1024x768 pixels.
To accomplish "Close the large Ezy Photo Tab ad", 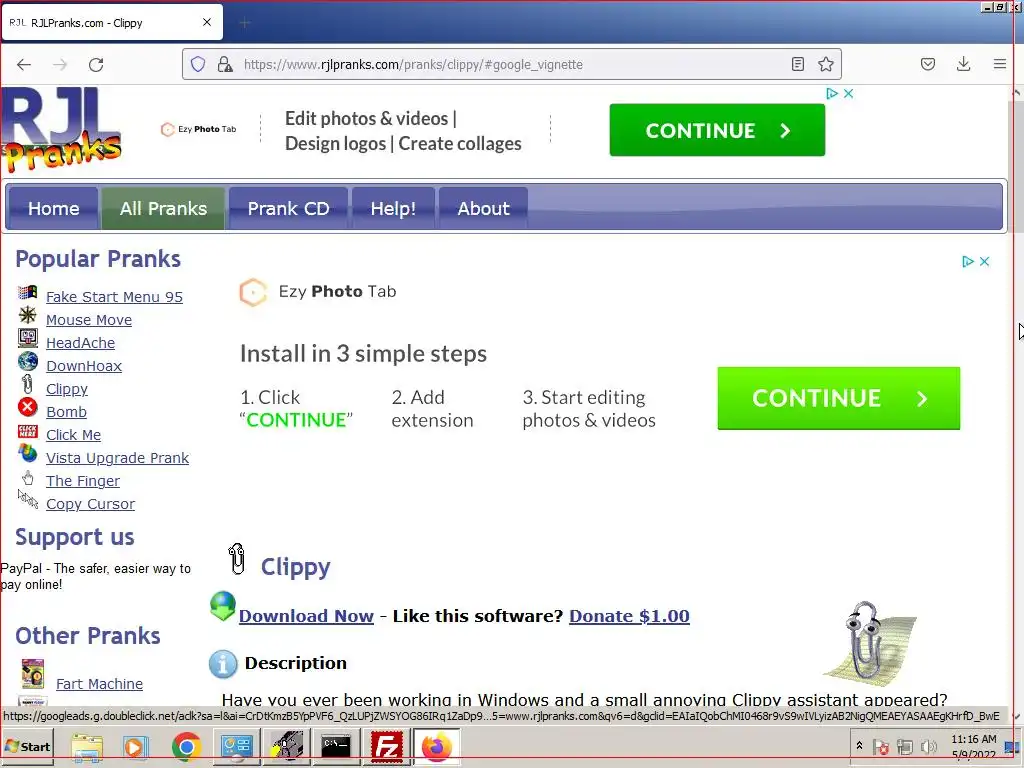I will click(x=984, y=261).
